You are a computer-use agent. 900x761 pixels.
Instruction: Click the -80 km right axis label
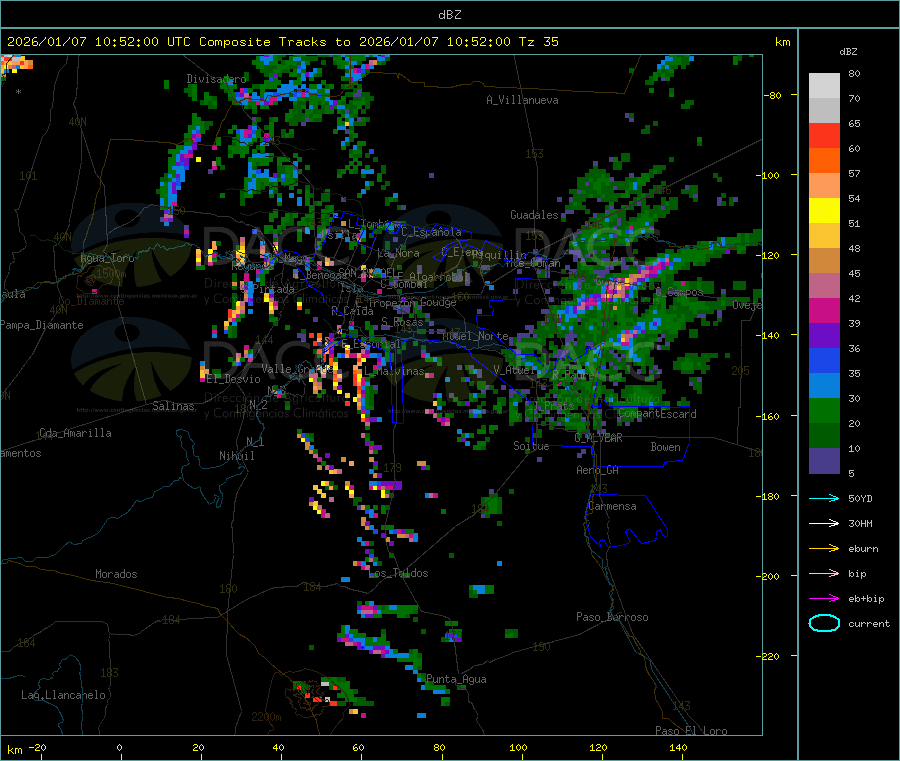coord(774,95)
